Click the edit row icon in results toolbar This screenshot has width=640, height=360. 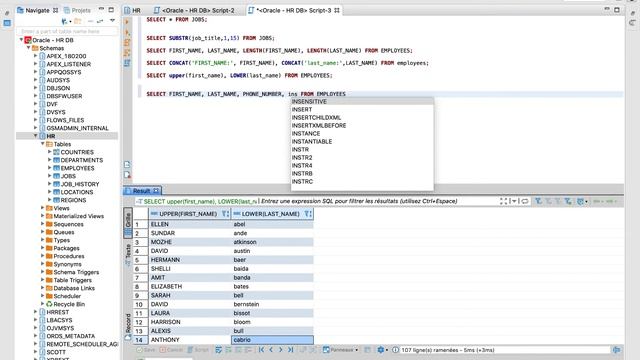[x=219, y=350]
